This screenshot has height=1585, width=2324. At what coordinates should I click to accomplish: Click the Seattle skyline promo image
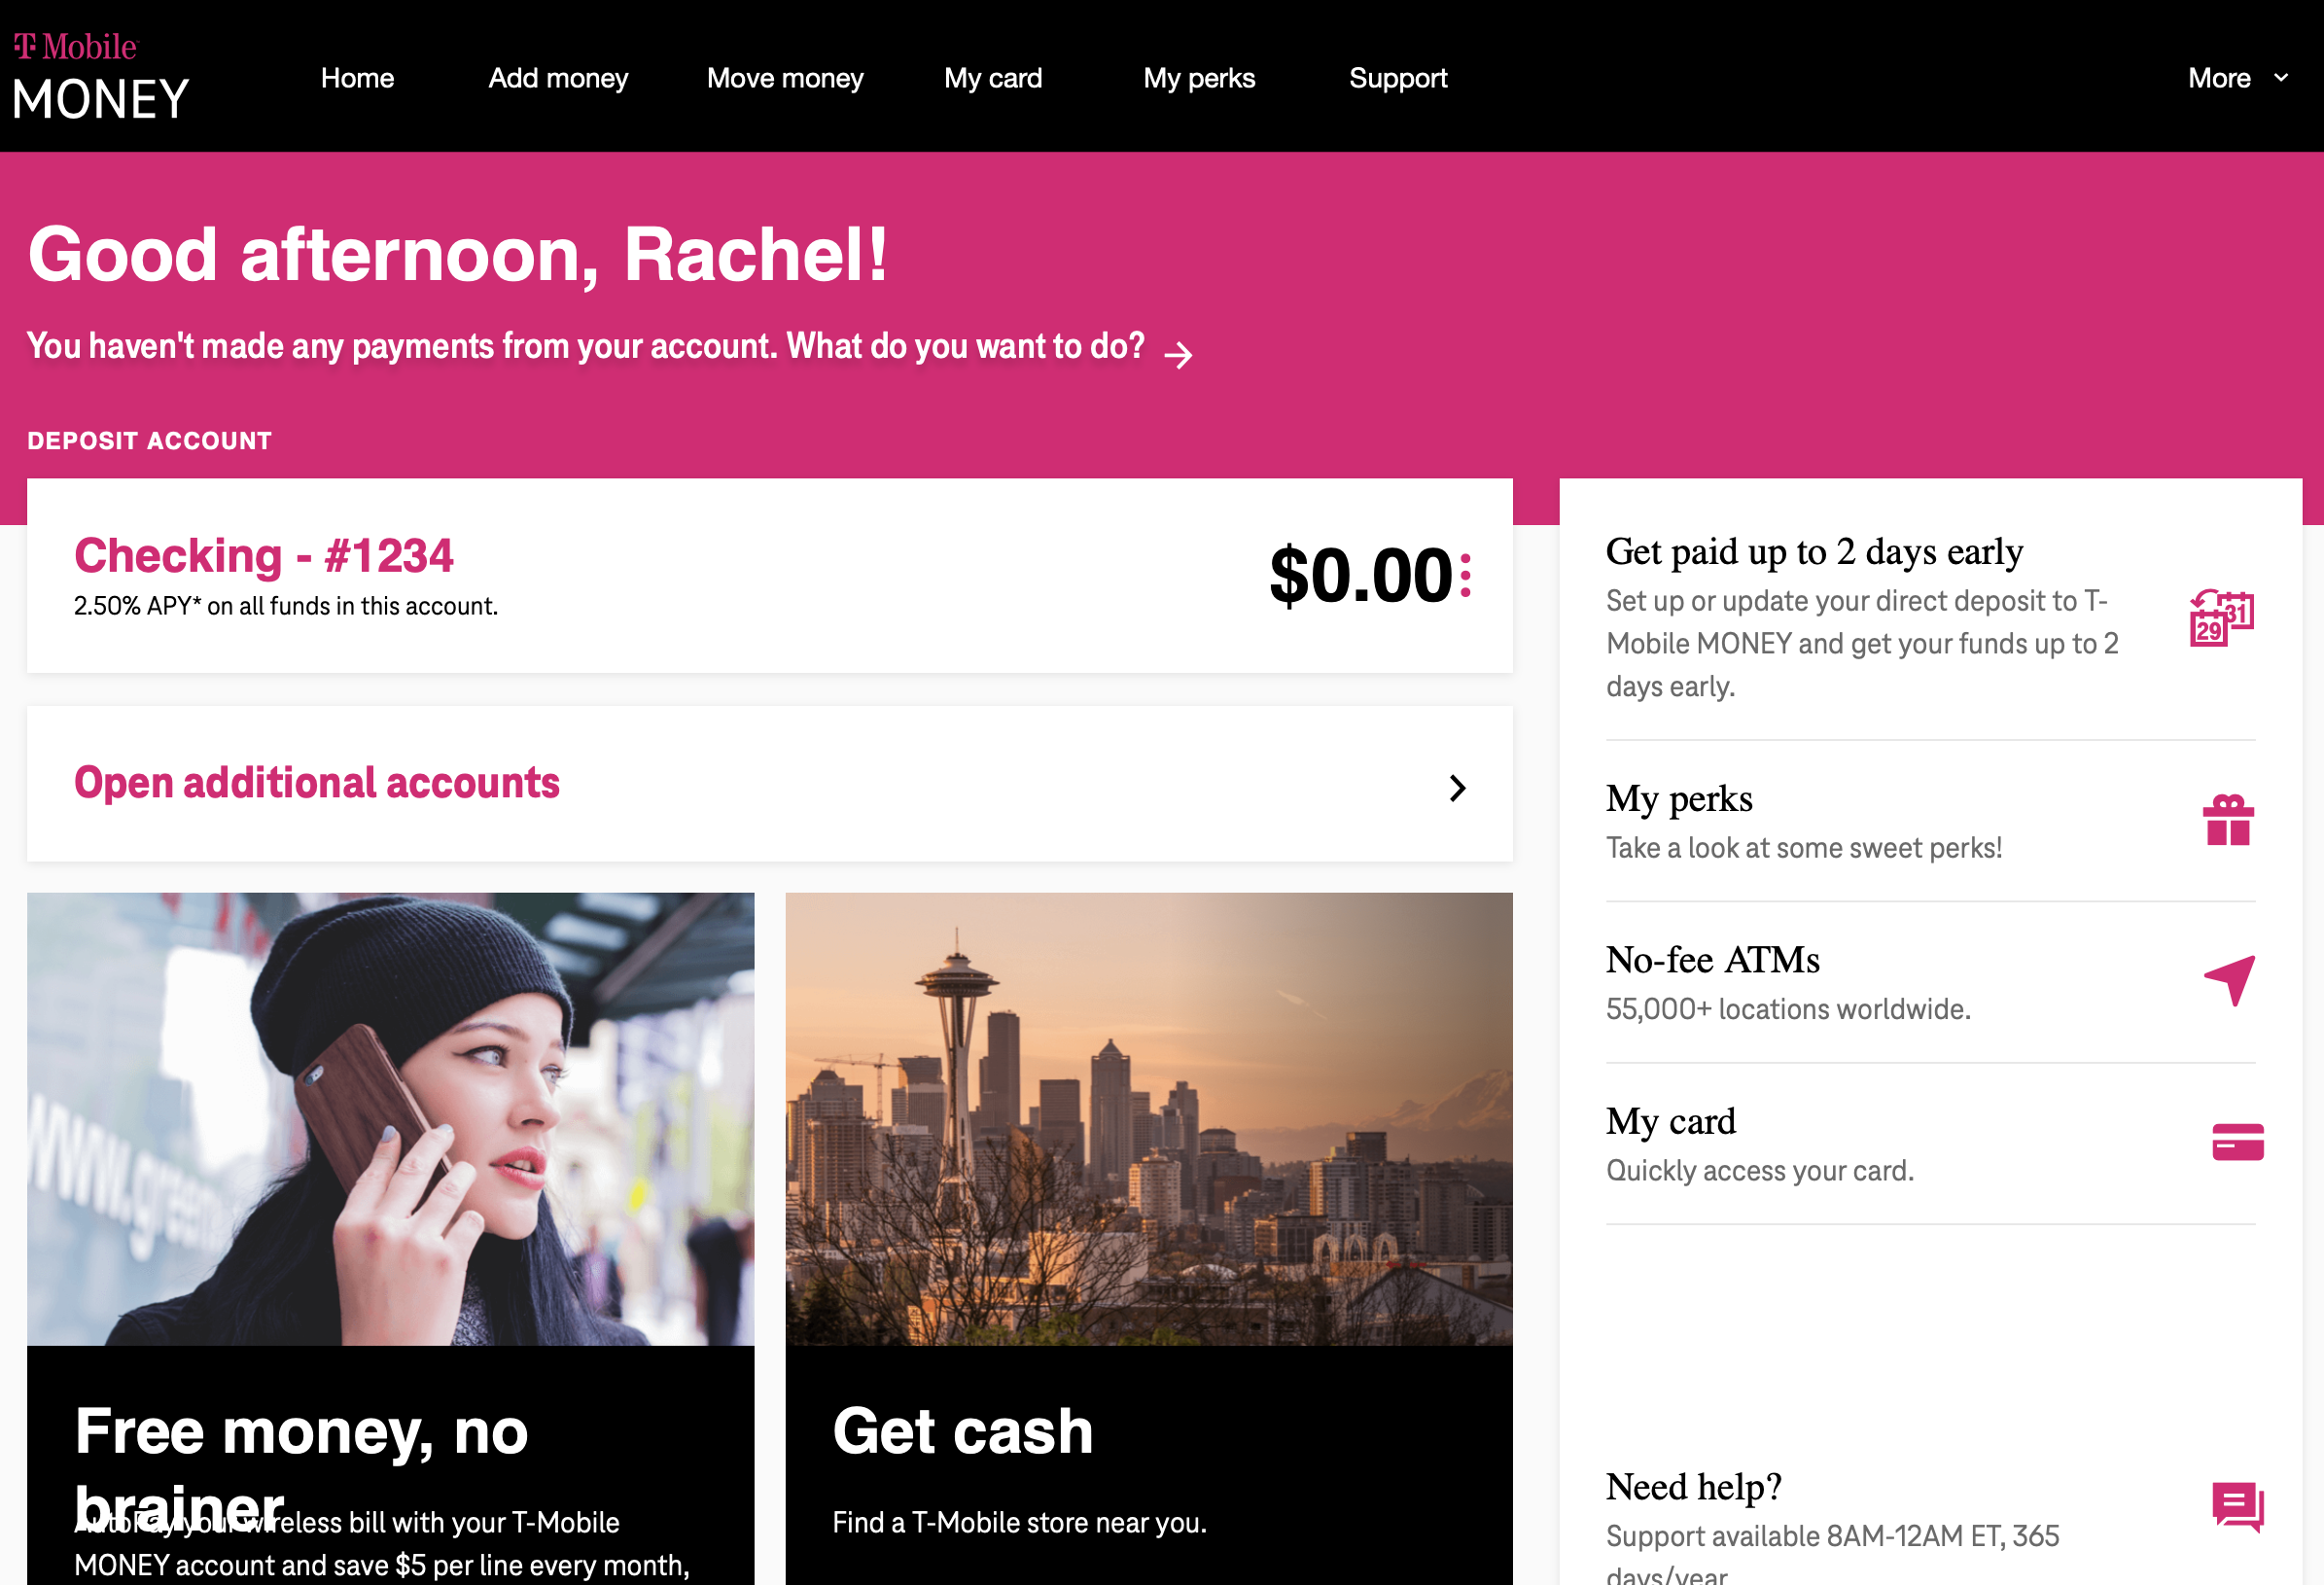click(1149, 1119)
